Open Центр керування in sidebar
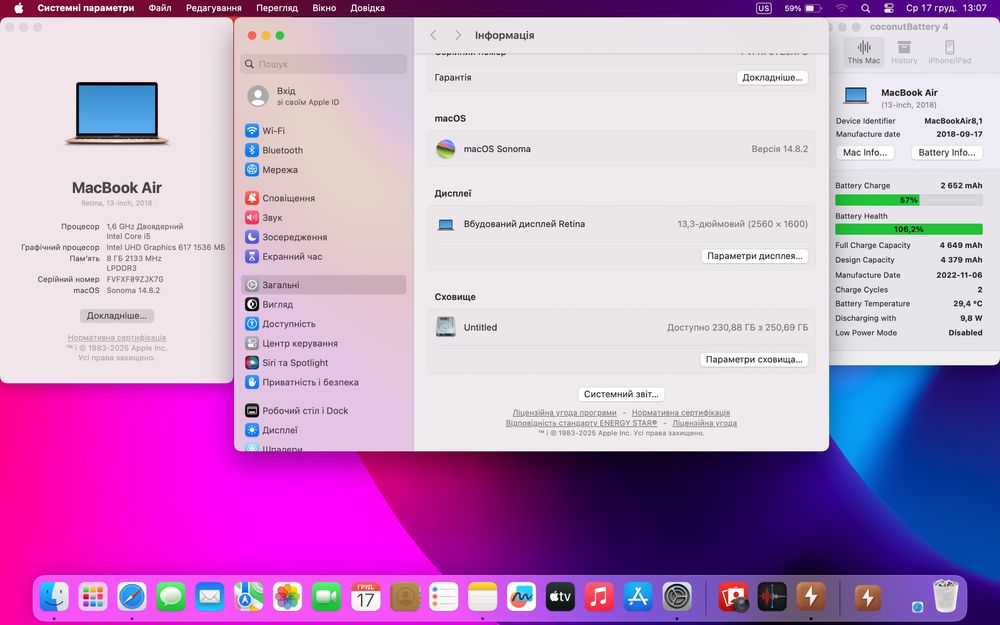This screenshot has width=1000, height=625. (324, 343)
